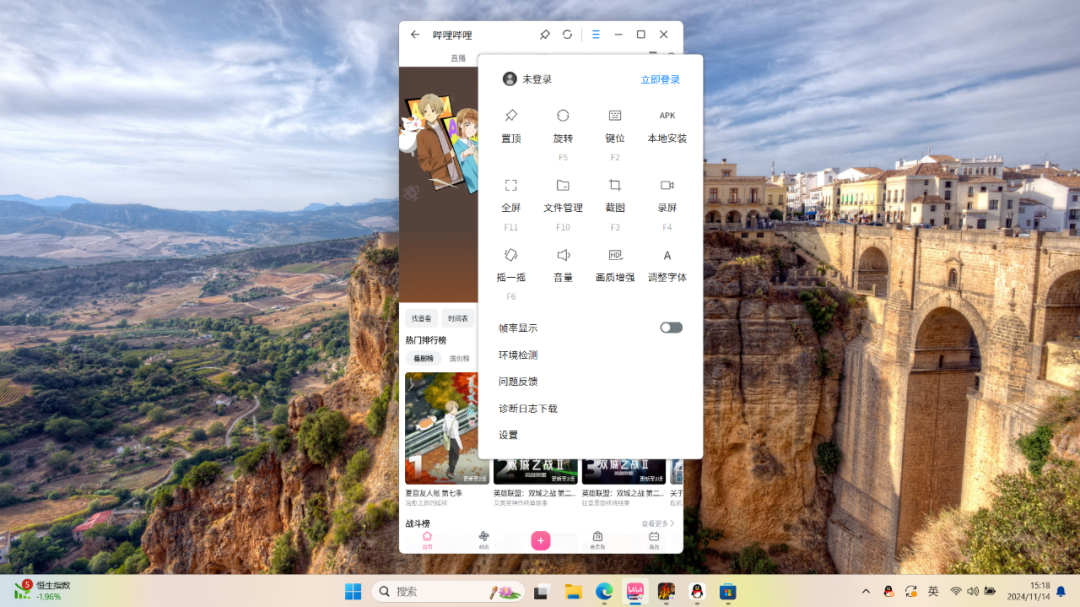Click the 未登录 user avatar
Screen dimensions: 1080x607
pyautogui.click(x=510, y=79)
